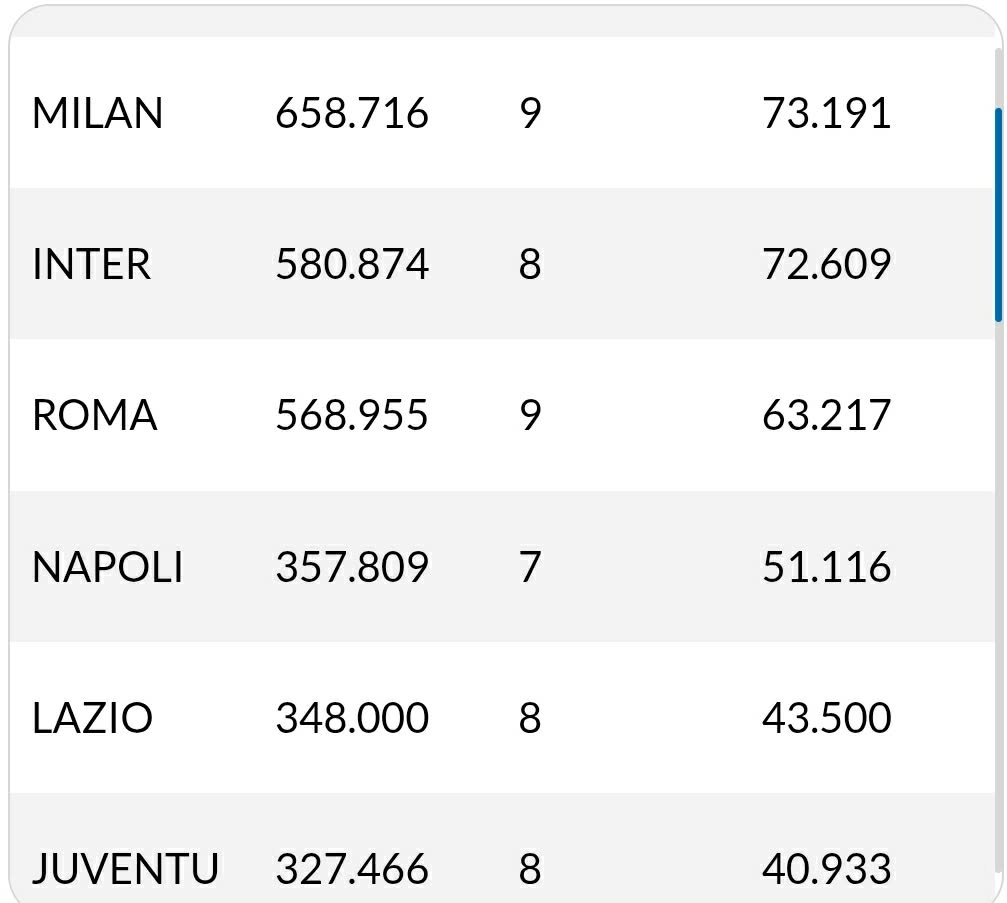Select the INTER team name cell
Image resolution: width=1007 pixels, height=903 pixels.
click(x=91, y=265)
